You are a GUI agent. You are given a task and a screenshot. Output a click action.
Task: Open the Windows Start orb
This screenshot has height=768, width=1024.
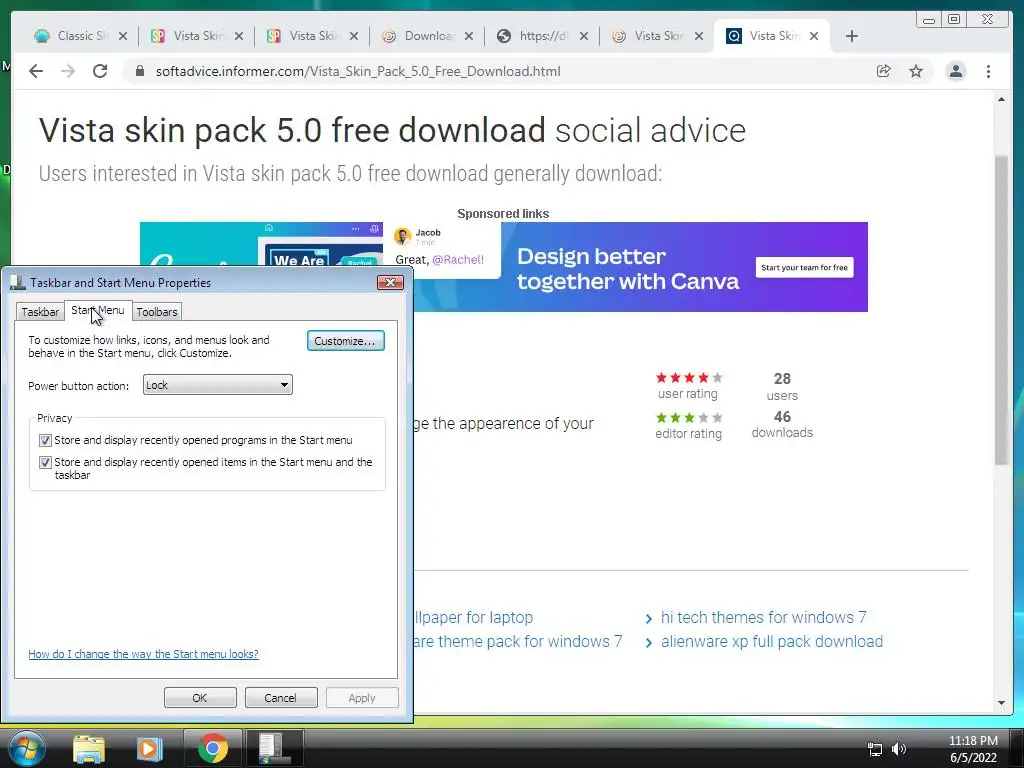[26, 748]
